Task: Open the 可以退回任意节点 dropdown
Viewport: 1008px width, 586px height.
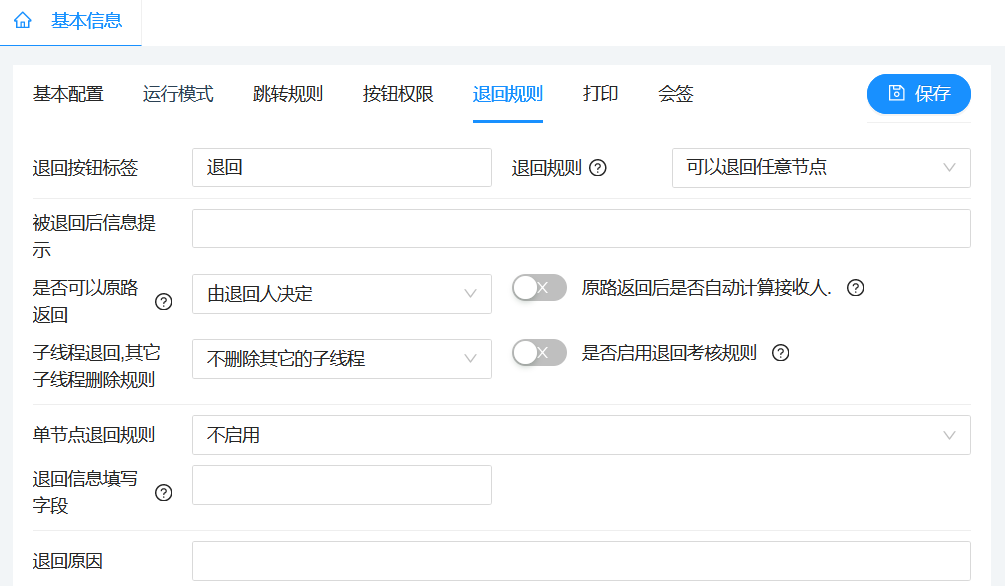Action: [821, 168]
